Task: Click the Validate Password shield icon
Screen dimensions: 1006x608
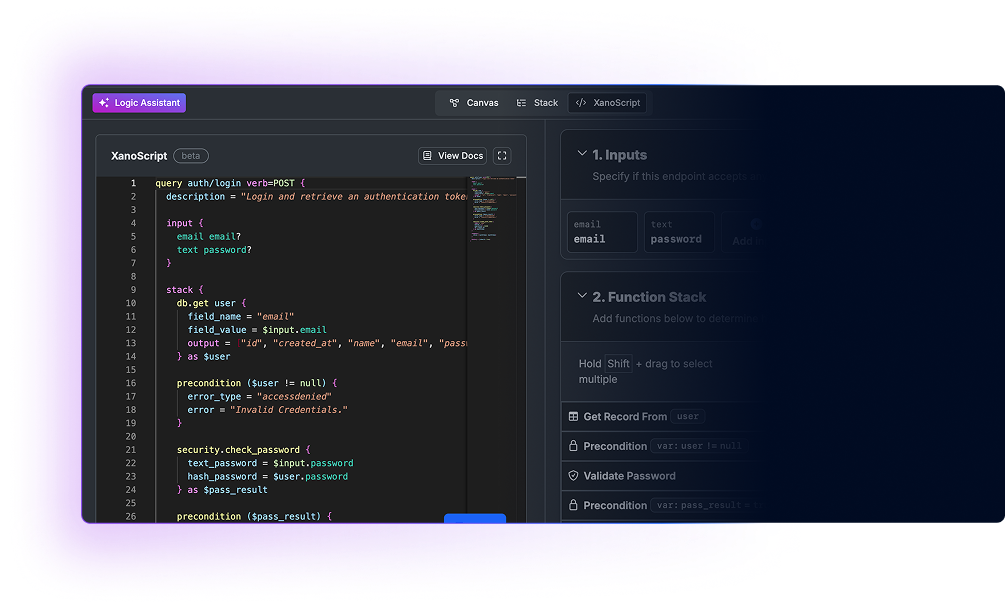Action: pyautogui.click(x=574, y=476)
